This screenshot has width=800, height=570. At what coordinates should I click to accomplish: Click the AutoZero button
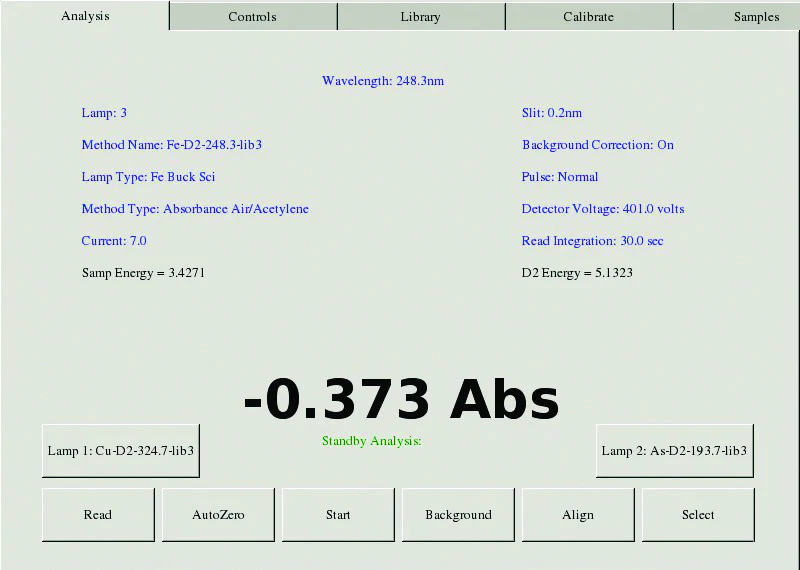[x=218, y=514]
